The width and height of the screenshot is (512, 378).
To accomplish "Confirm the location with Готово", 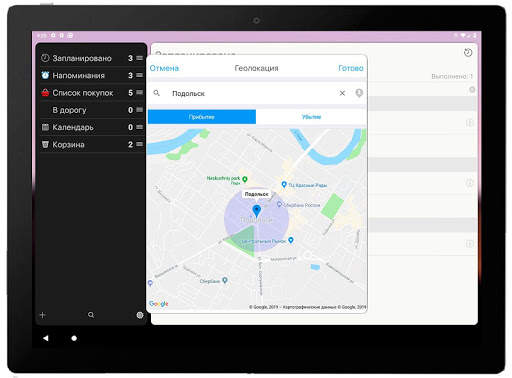I will point(351,68).
